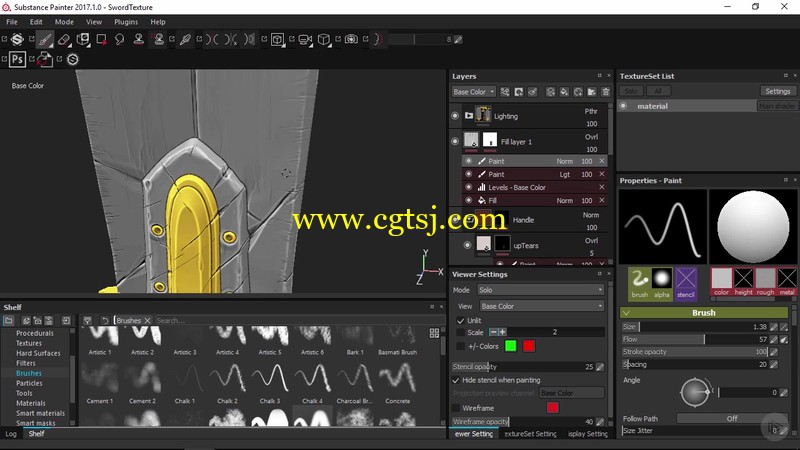Open the Follow Path Off dropdown
Screen dimensions: 800x450
tap(732, 418)
